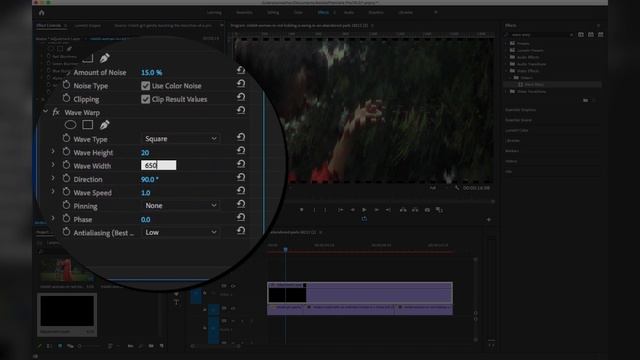Toggle Clip Result Values checkbox
This screenshot has width=640, height=360.
(145, 99)
